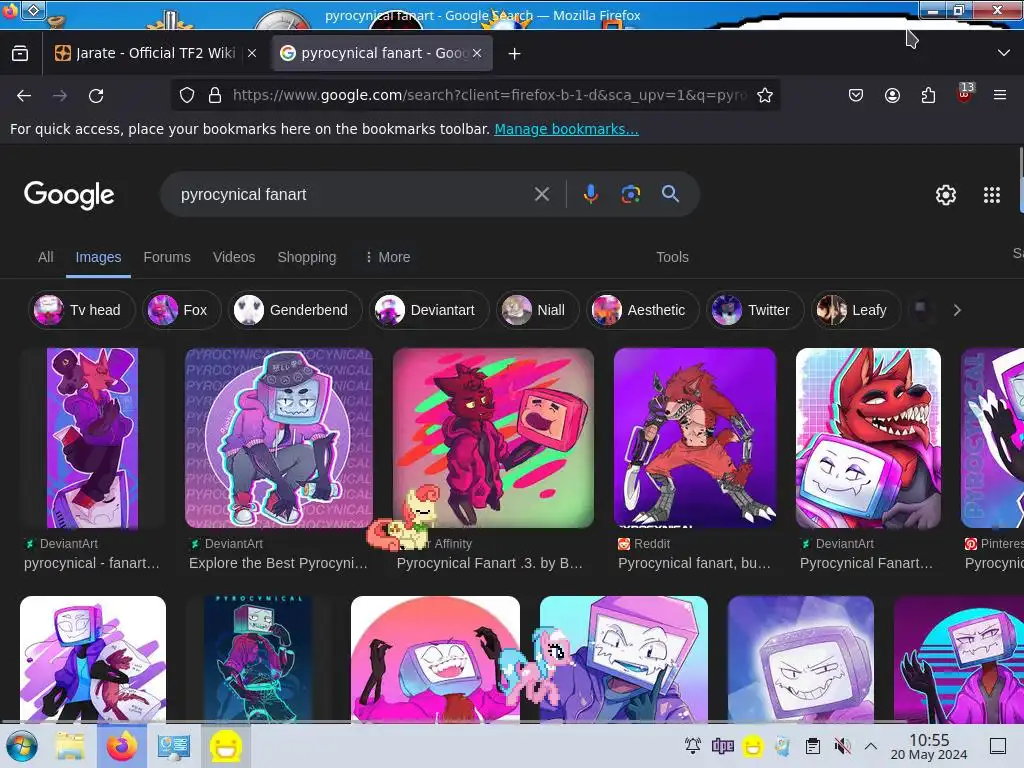Open the More search filters dropdown
This screenshot has width=1024, height=768.
[387, 257]
